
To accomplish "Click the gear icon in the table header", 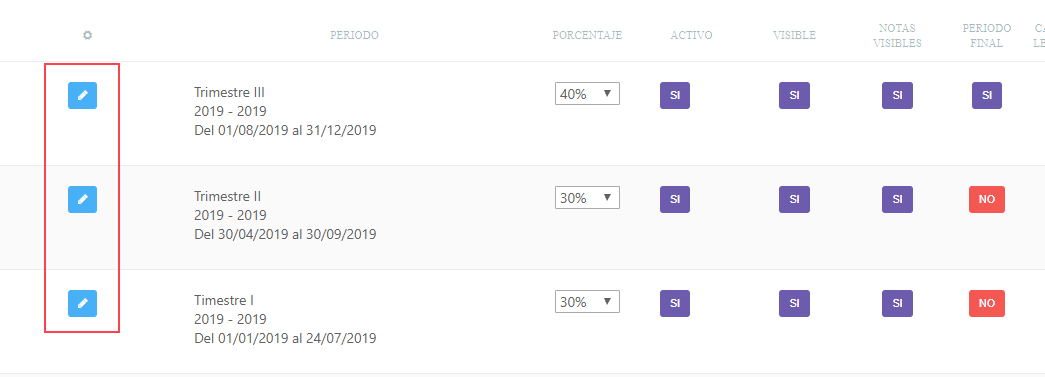I will click(x=87, y=35).
